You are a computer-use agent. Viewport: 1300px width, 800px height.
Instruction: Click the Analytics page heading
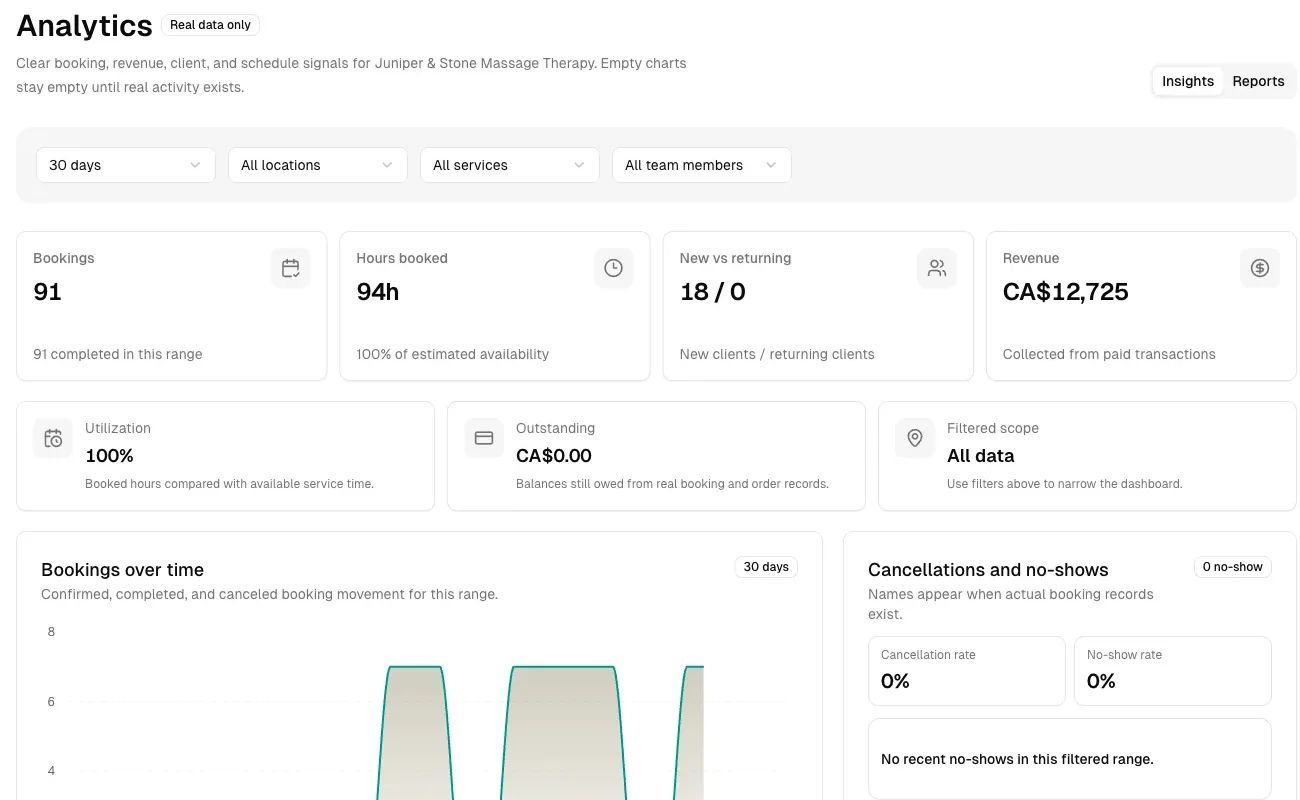click(x=85, y=25)
